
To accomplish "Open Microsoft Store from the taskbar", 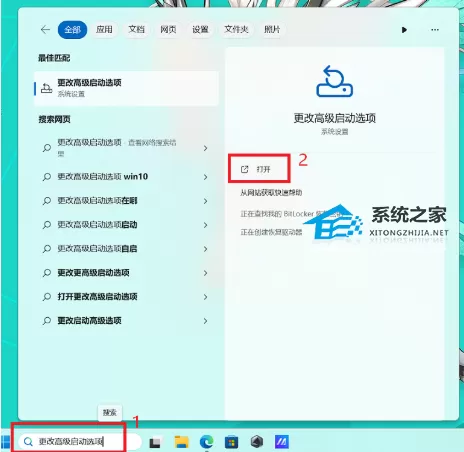I will 232,442.
